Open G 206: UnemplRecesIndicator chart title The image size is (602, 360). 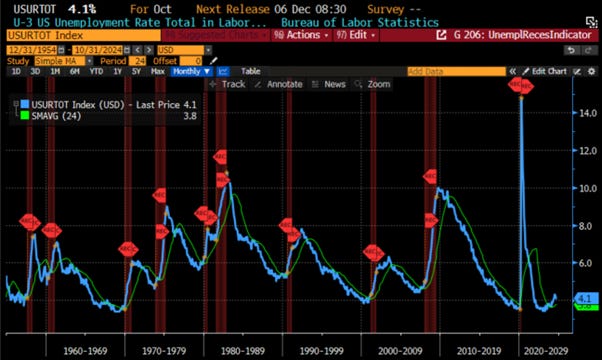(x=522, y=35)
